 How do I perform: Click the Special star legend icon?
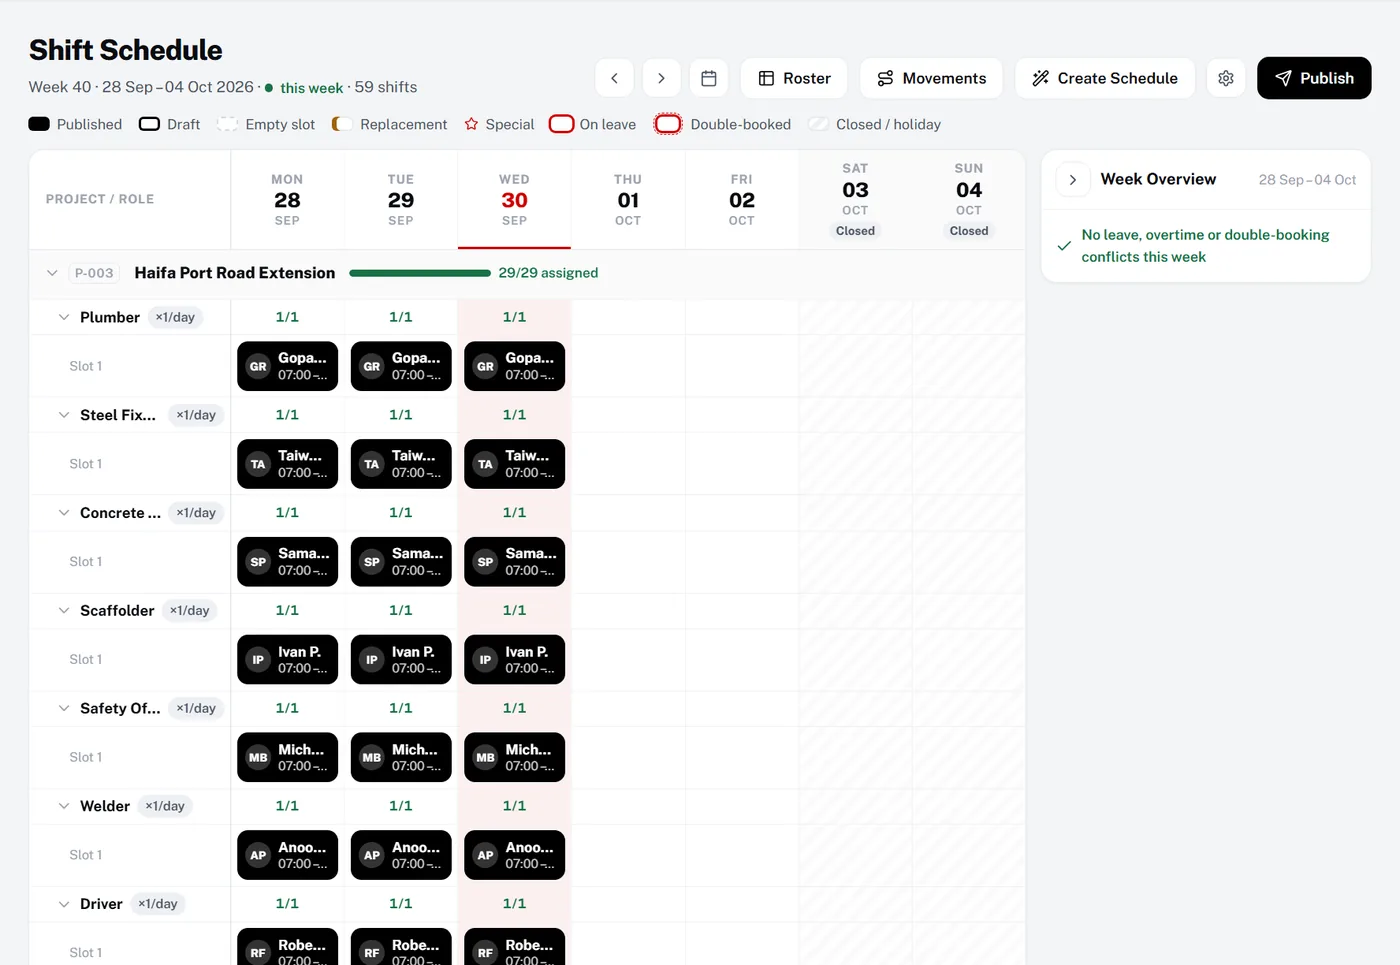(472, 124)
